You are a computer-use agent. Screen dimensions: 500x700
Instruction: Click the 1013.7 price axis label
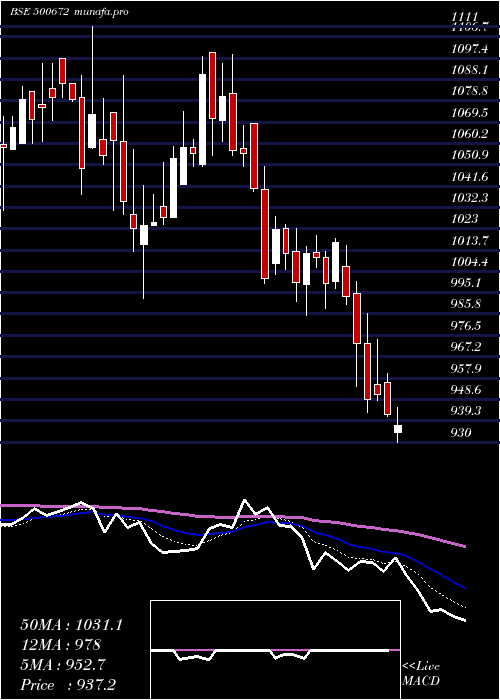(469, 241)
